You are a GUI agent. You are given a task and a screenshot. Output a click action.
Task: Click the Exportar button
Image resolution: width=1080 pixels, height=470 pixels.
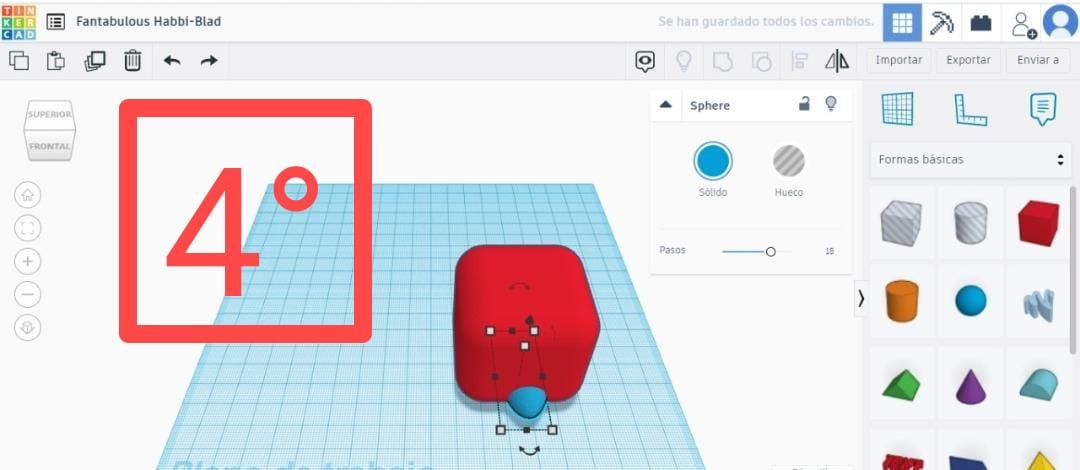(968, 60)
